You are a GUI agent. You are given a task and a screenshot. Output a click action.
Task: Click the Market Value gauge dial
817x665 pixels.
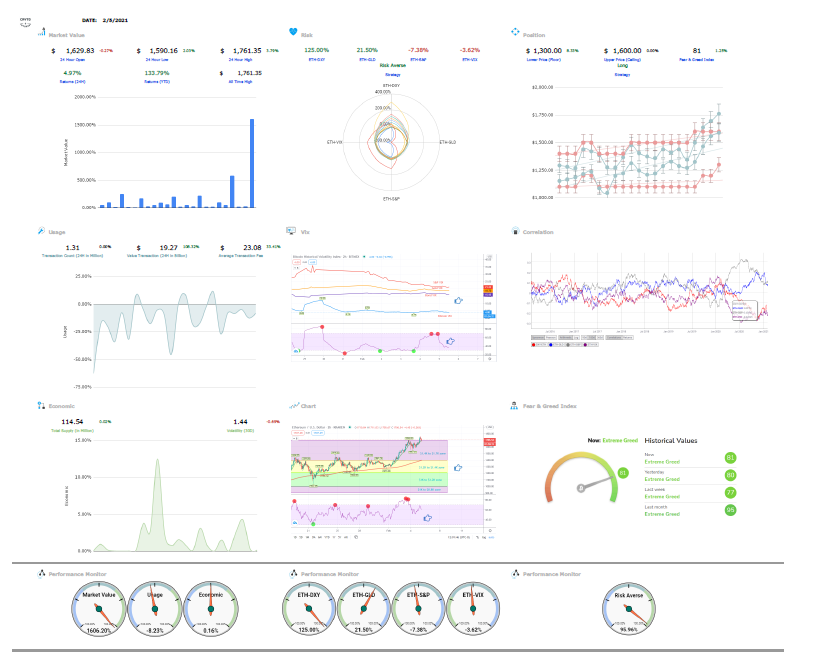[x=98, y=609]
